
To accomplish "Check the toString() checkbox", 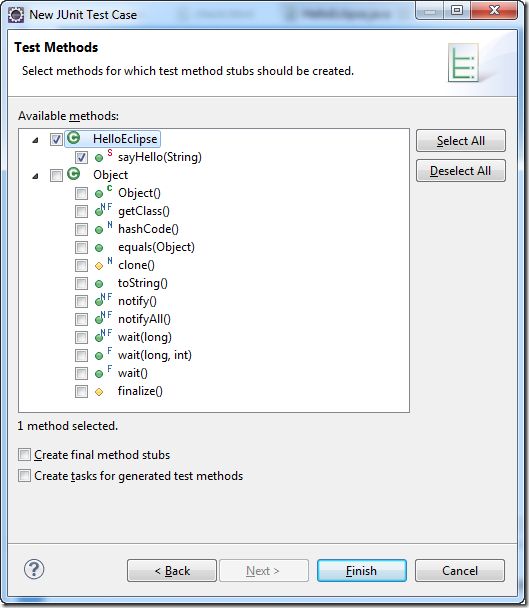I will point(81,283).
